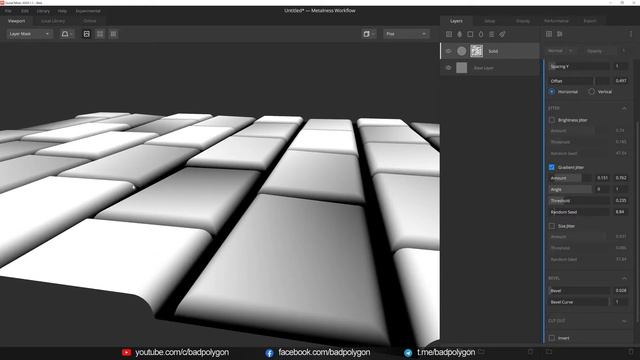Click the Gradient Jitter Threshold slider

[579, 201]
